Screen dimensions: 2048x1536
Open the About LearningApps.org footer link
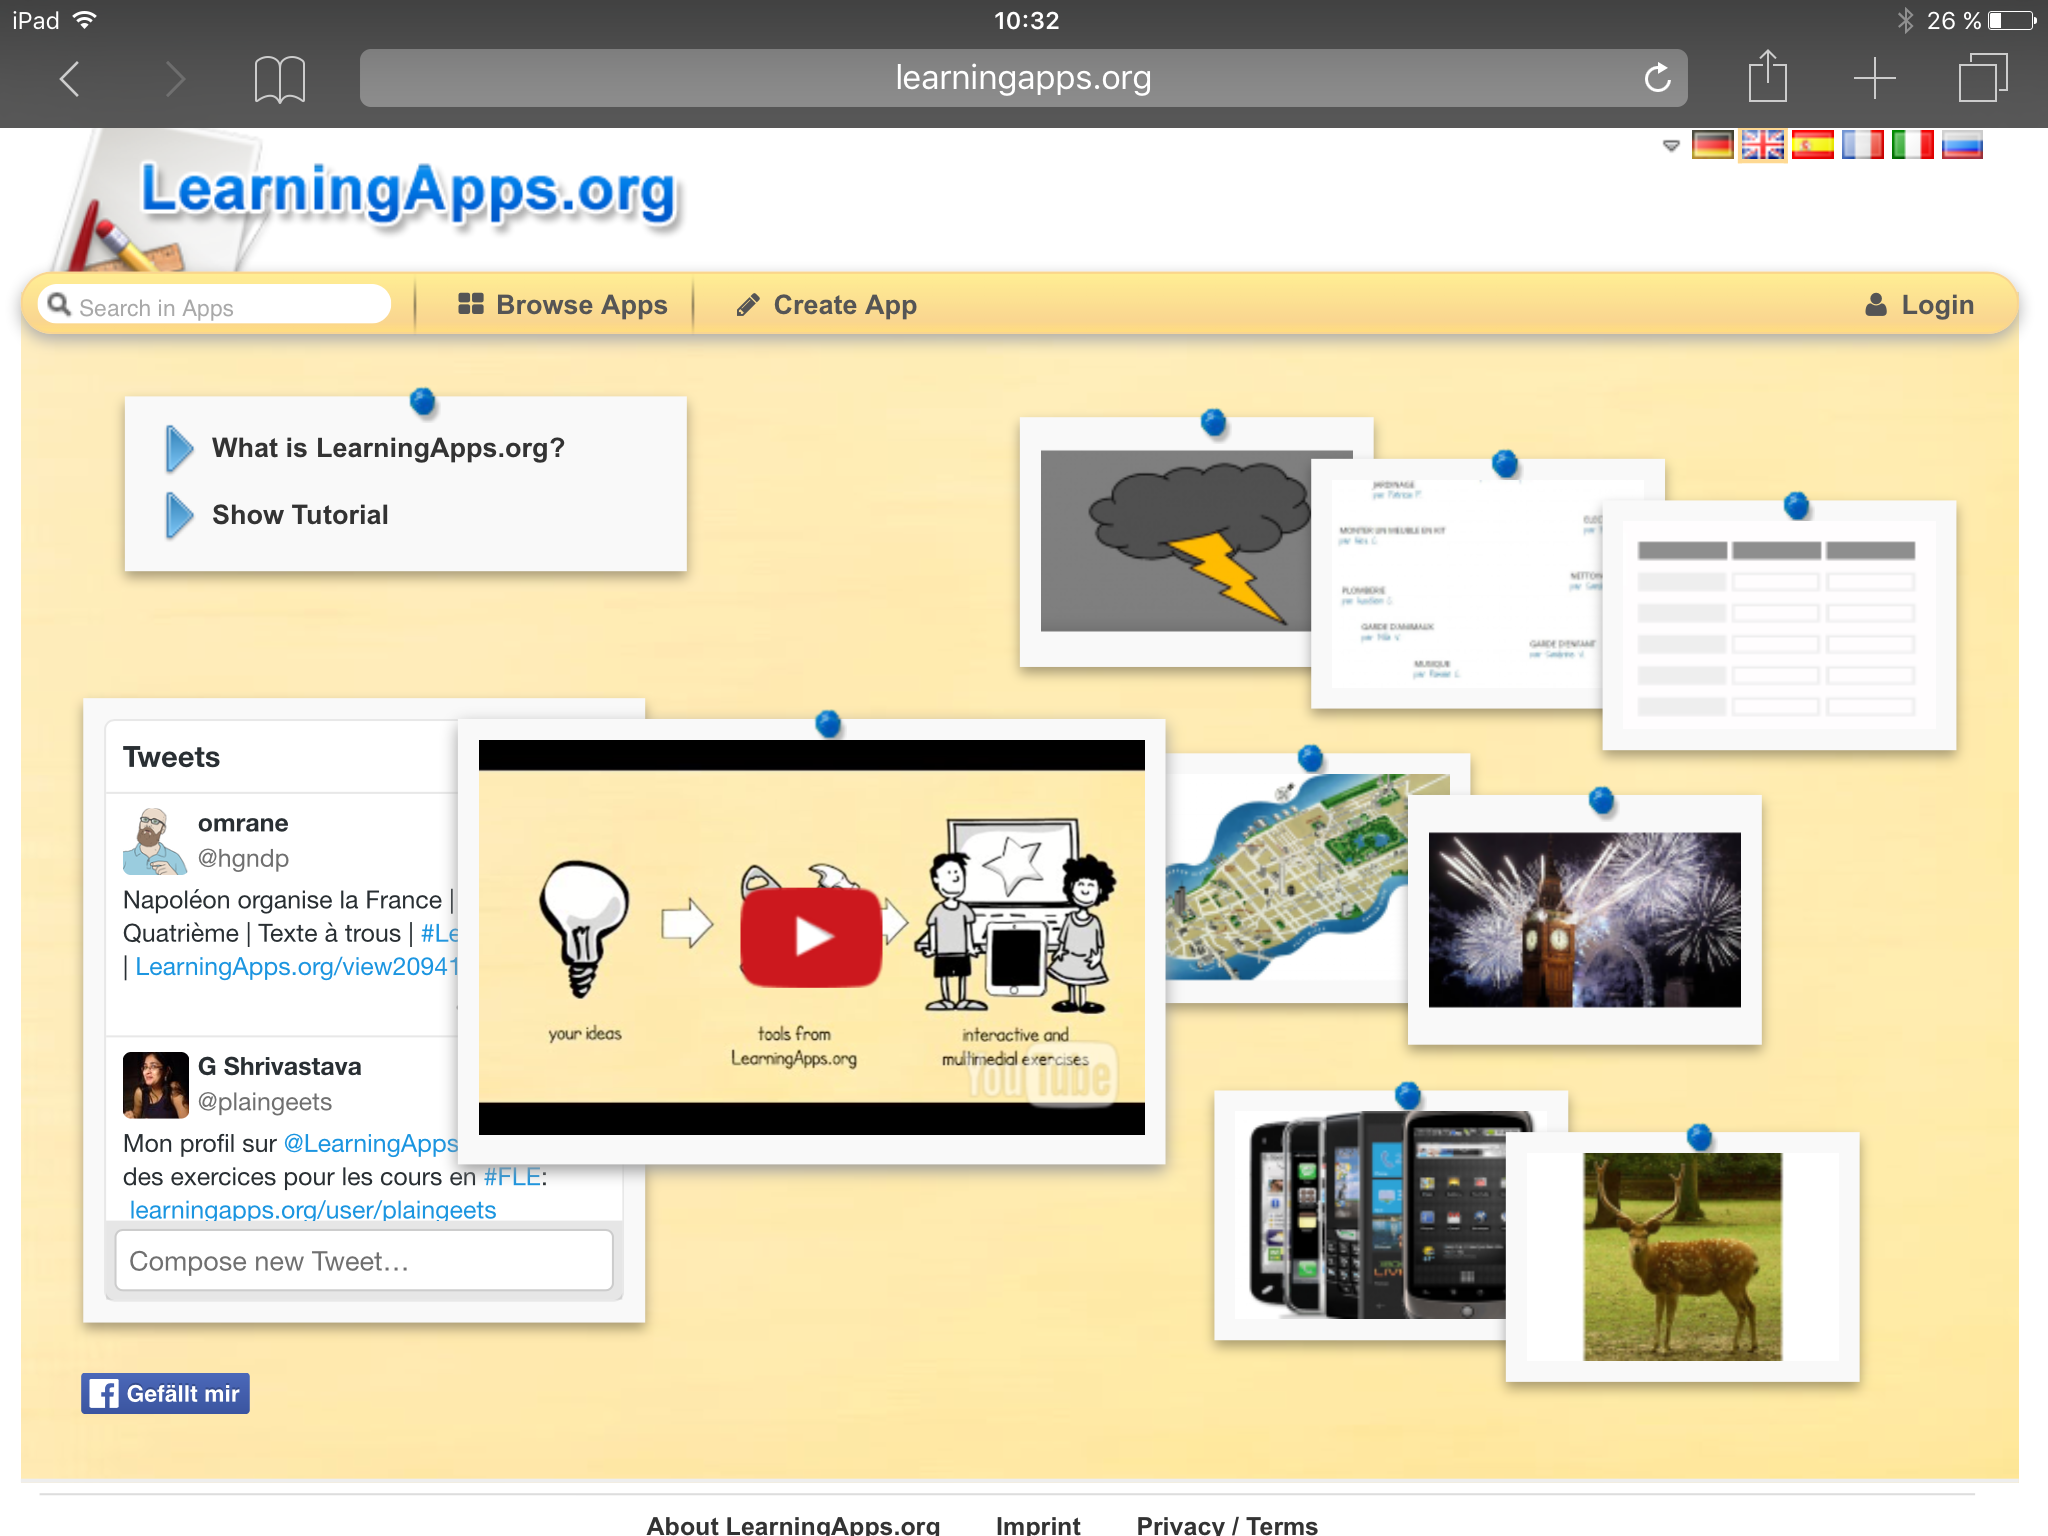(793, 1524)
